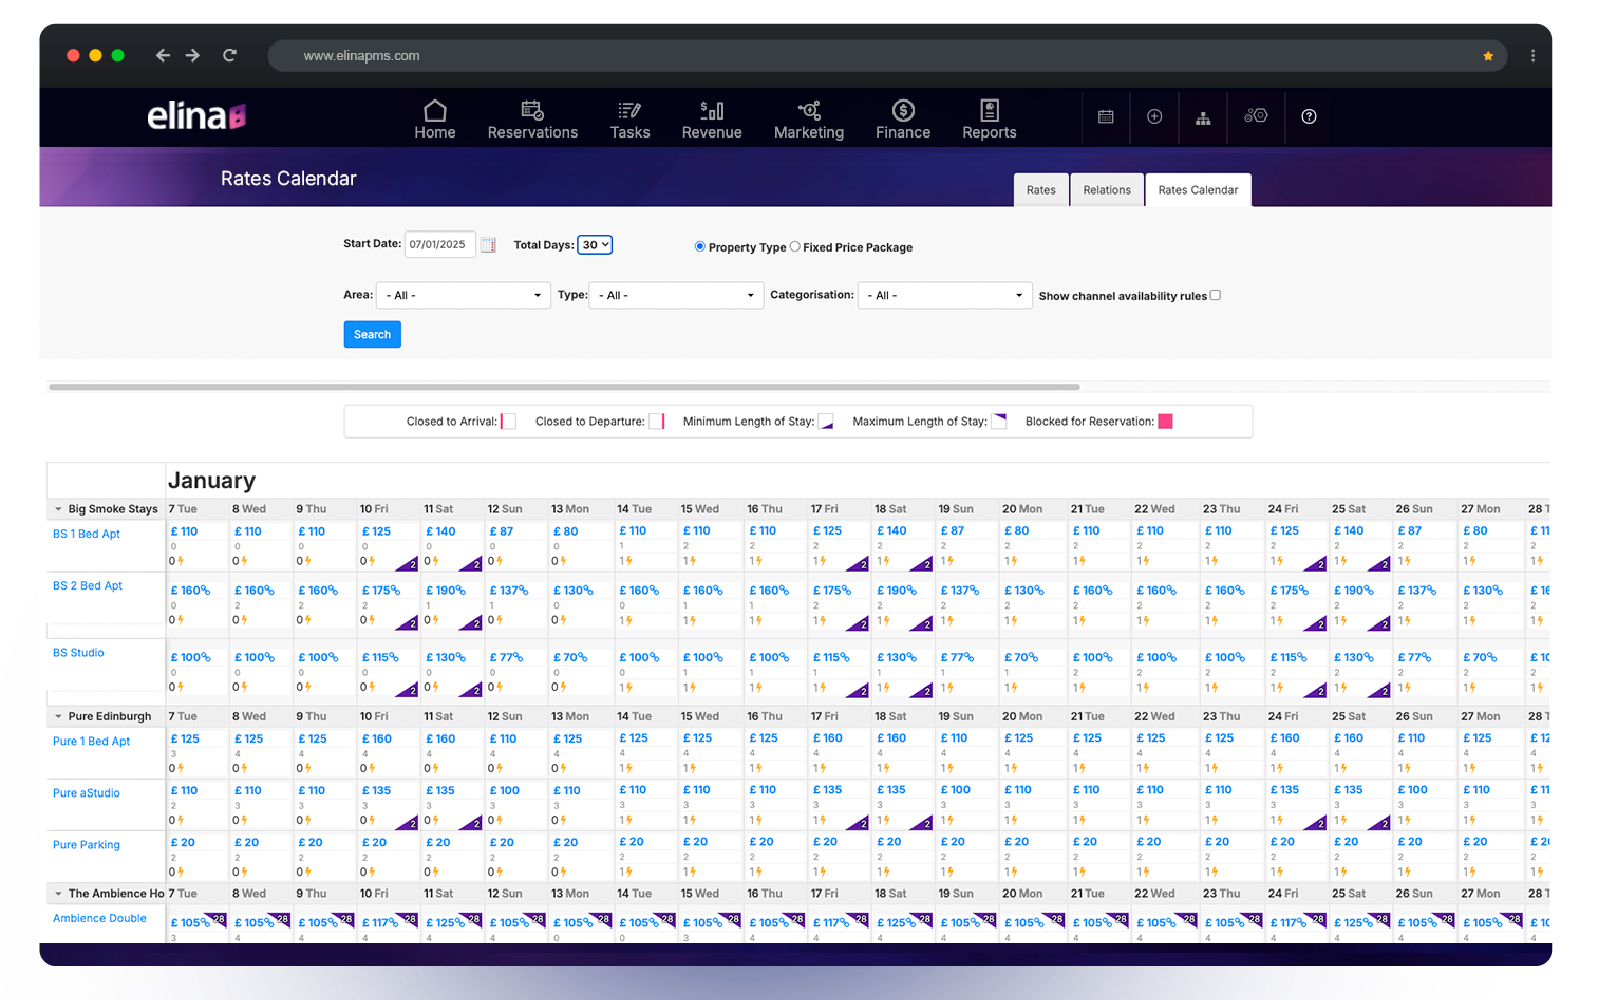This screenshot has width=1600, height=1000.
Task: Click the blue Search button
Action: [x=372, y=335]
